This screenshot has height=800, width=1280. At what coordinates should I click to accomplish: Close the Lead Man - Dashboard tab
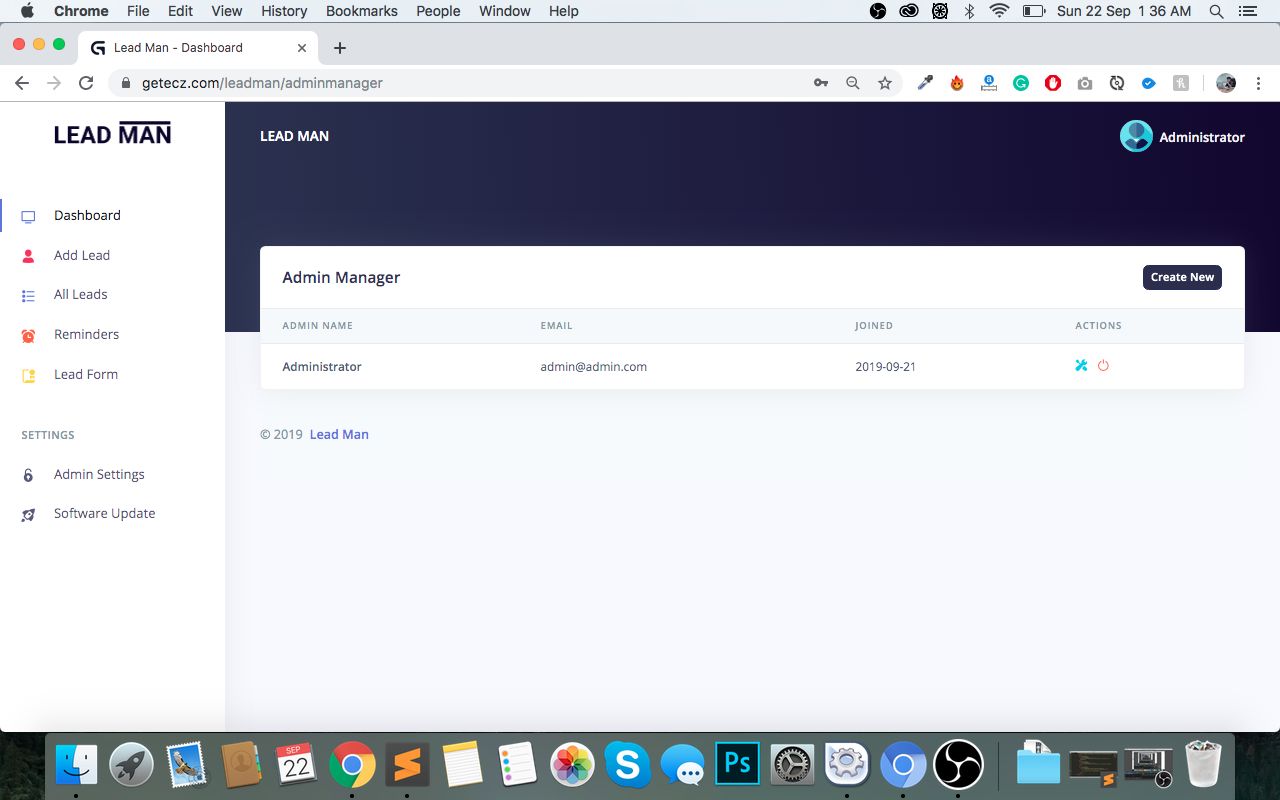302,48
